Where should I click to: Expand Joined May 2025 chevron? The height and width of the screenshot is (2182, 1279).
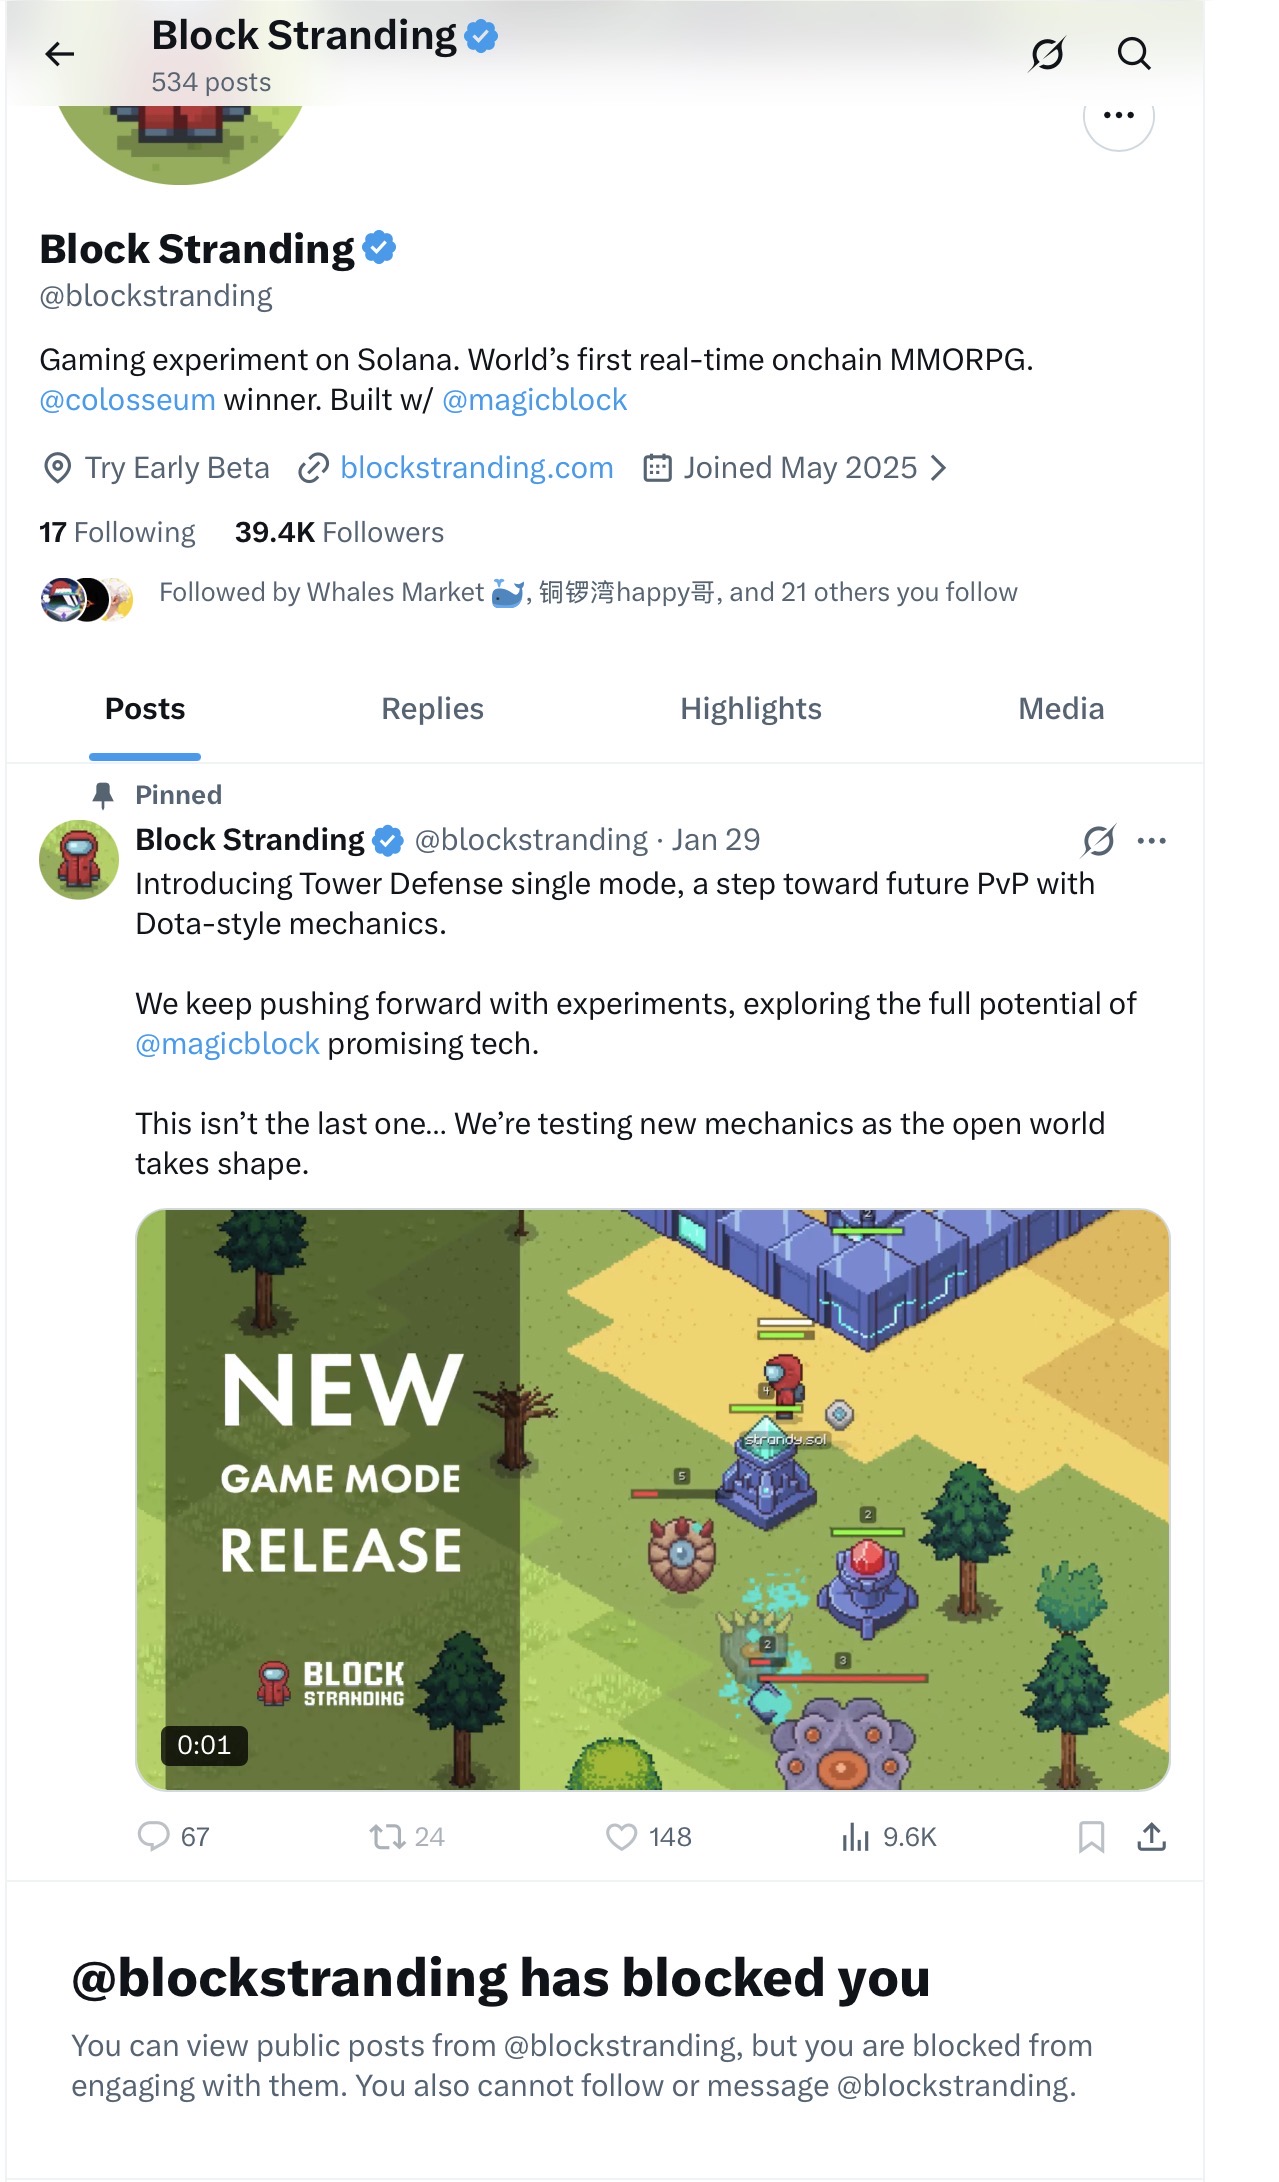(x=938, y=468)
